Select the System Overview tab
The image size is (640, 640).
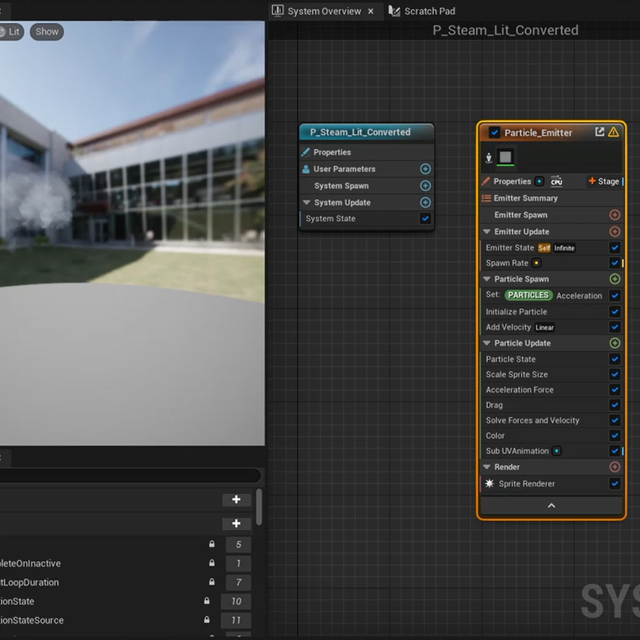pos(324,11)
